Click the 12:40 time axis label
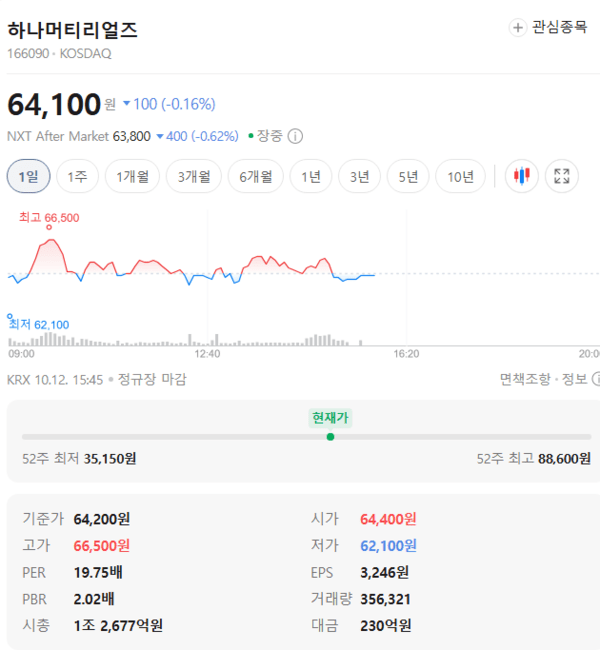 pyautogui.click(x=207, y=354)
